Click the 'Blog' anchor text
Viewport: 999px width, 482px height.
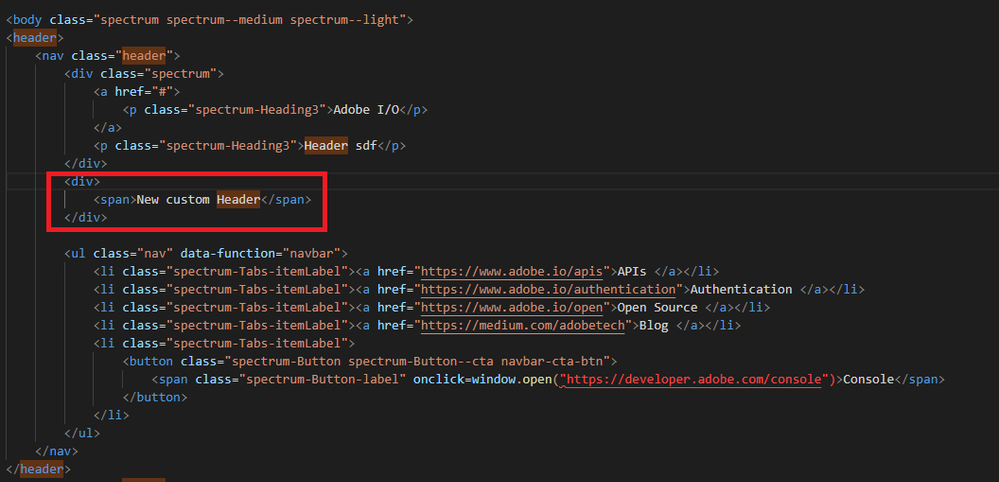coord(656,325)
